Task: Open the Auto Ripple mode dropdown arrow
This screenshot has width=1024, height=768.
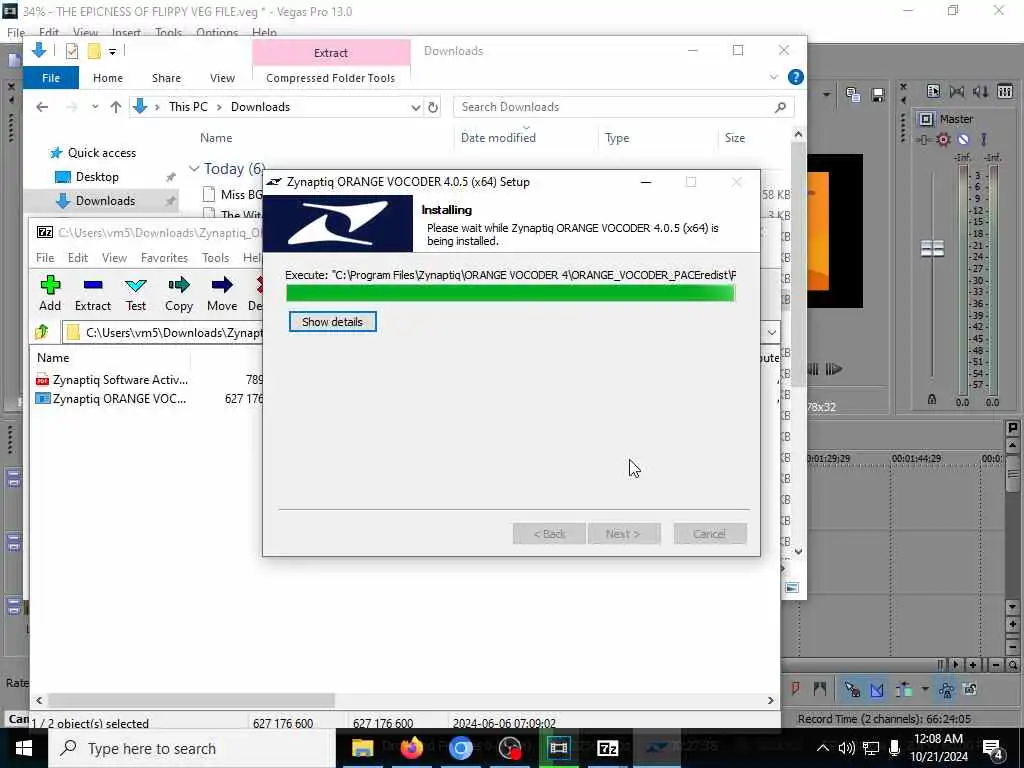Action: [x=924, y=689]
